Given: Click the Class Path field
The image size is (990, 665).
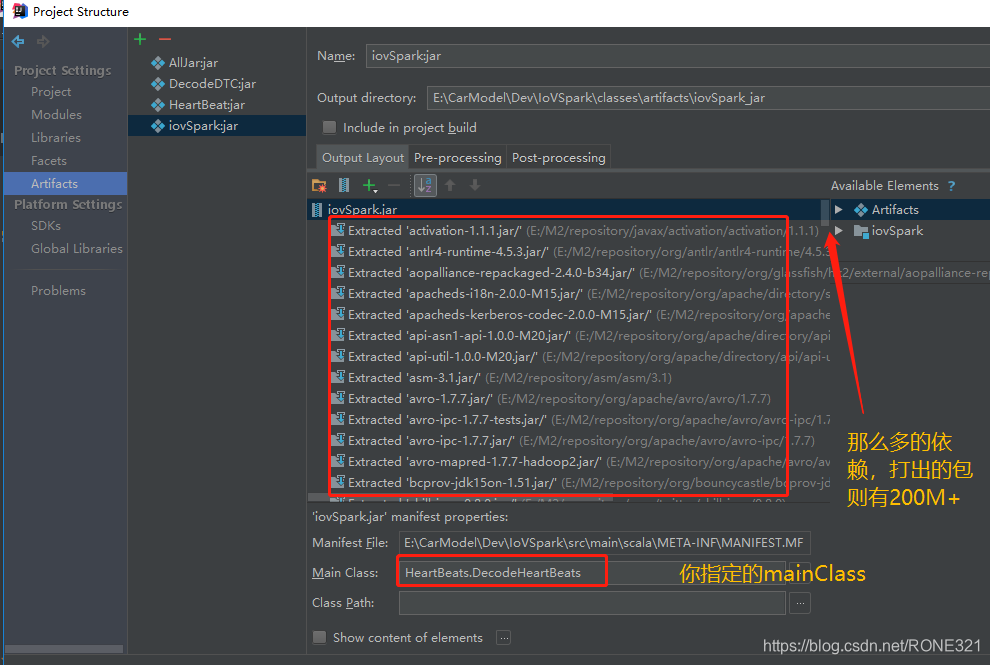Looking at the screenshot, I should (592, 603).
